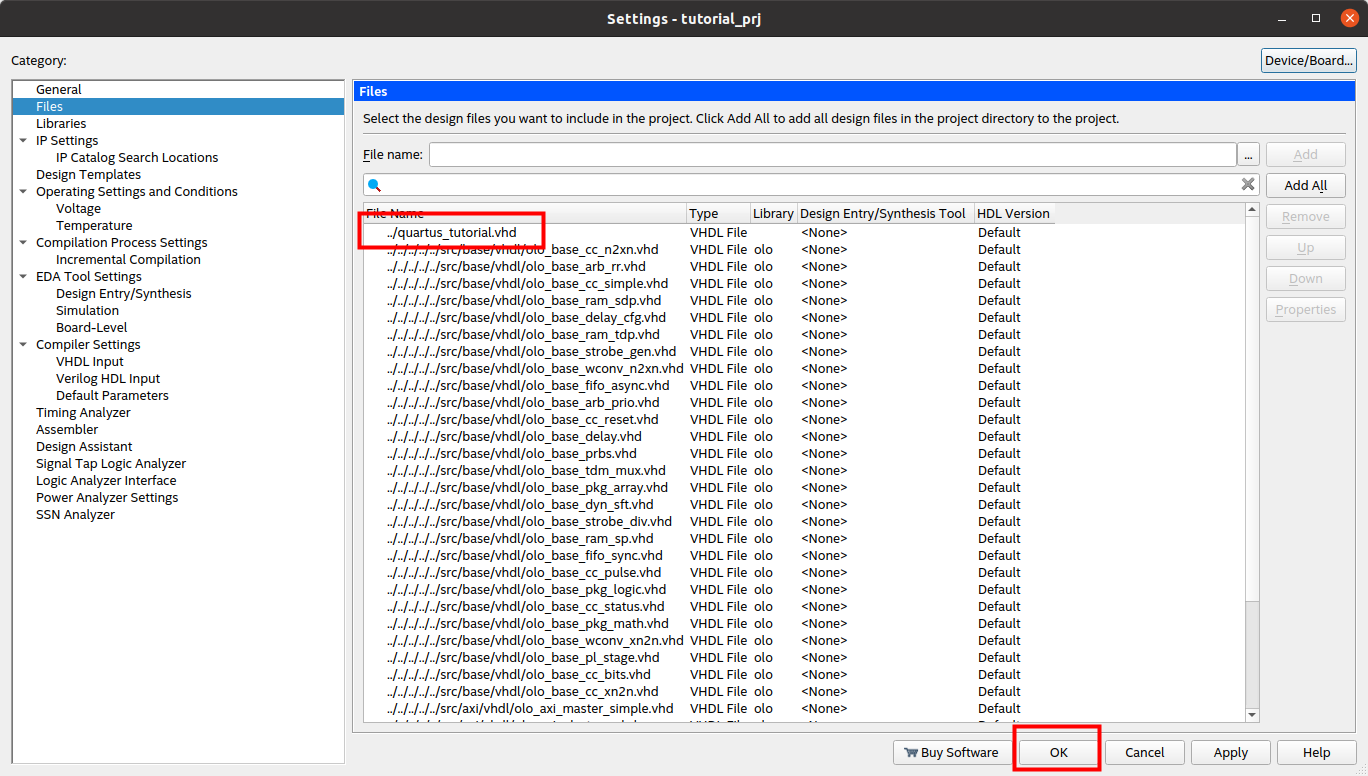Open the Device/Board... dialog
Viewport: 1368px width, 776px height.
click(1309, 60)
